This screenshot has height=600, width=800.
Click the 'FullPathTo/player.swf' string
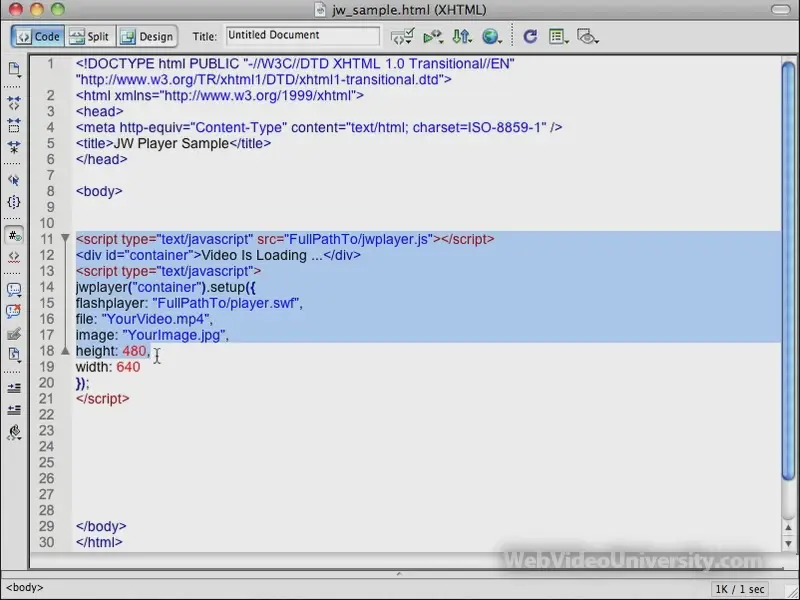(x=226, y=303)
